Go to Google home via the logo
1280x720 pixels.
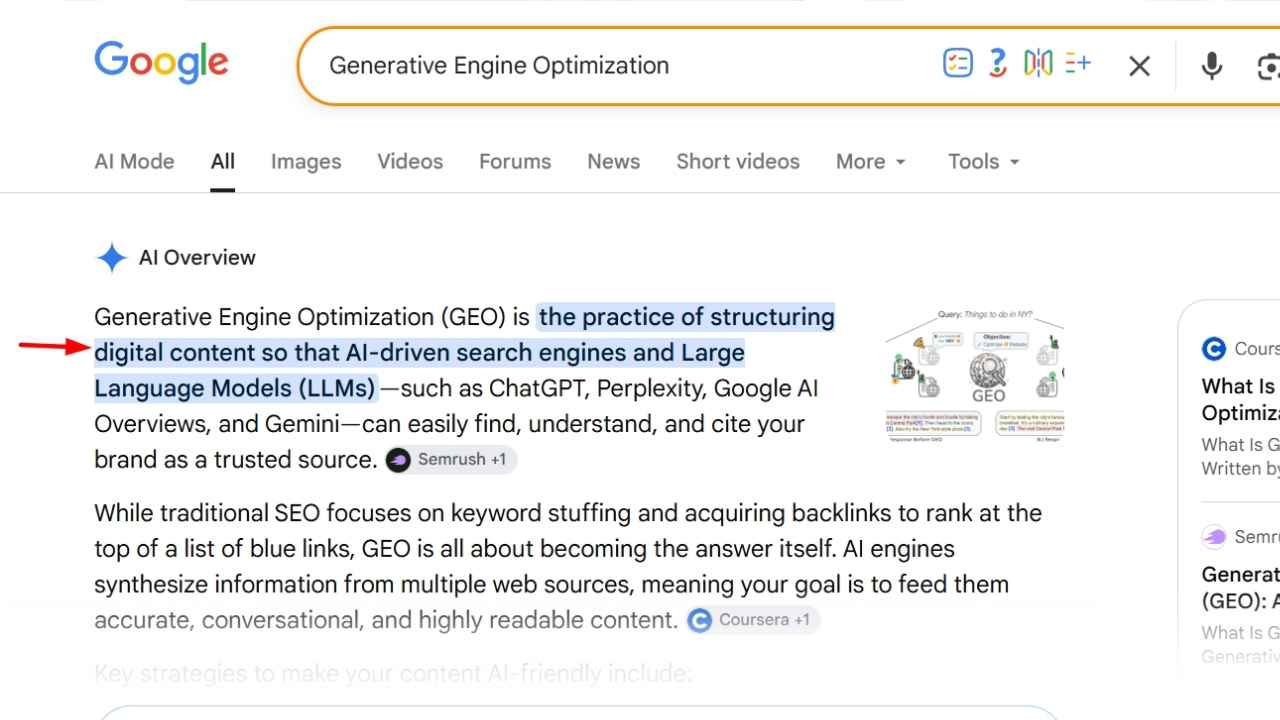[161, 62]
